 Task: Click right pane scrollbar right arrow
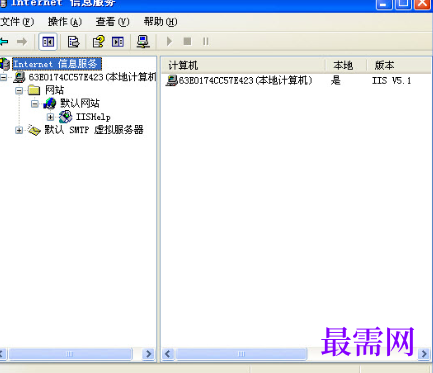424,354
